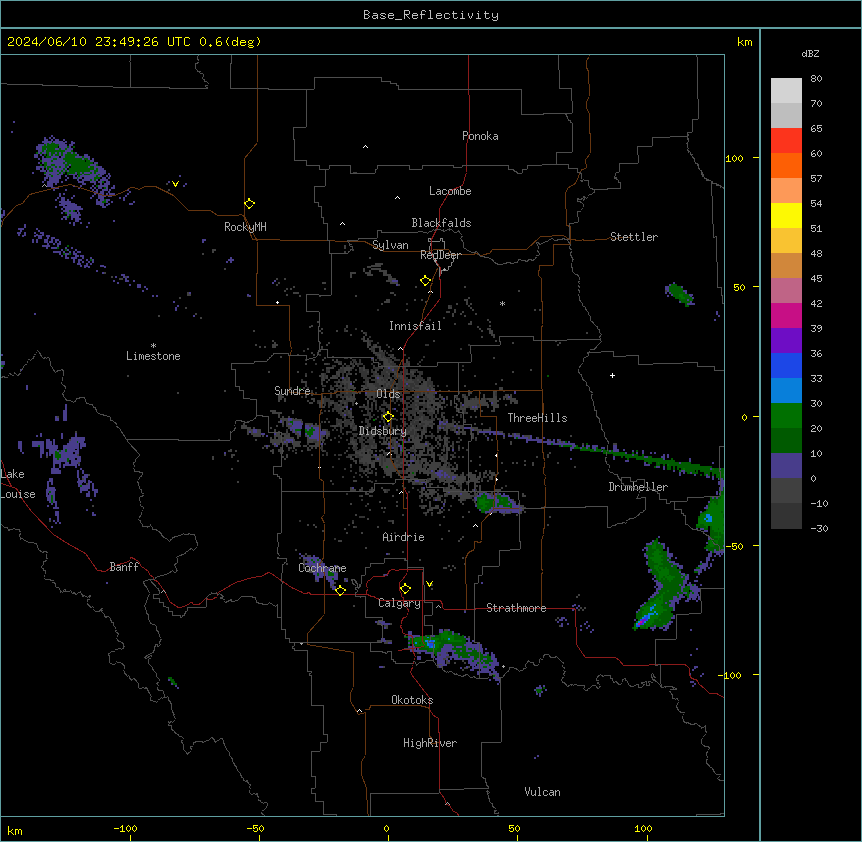Click the Banff label
862x842 pixels.
tap(124, 567)
